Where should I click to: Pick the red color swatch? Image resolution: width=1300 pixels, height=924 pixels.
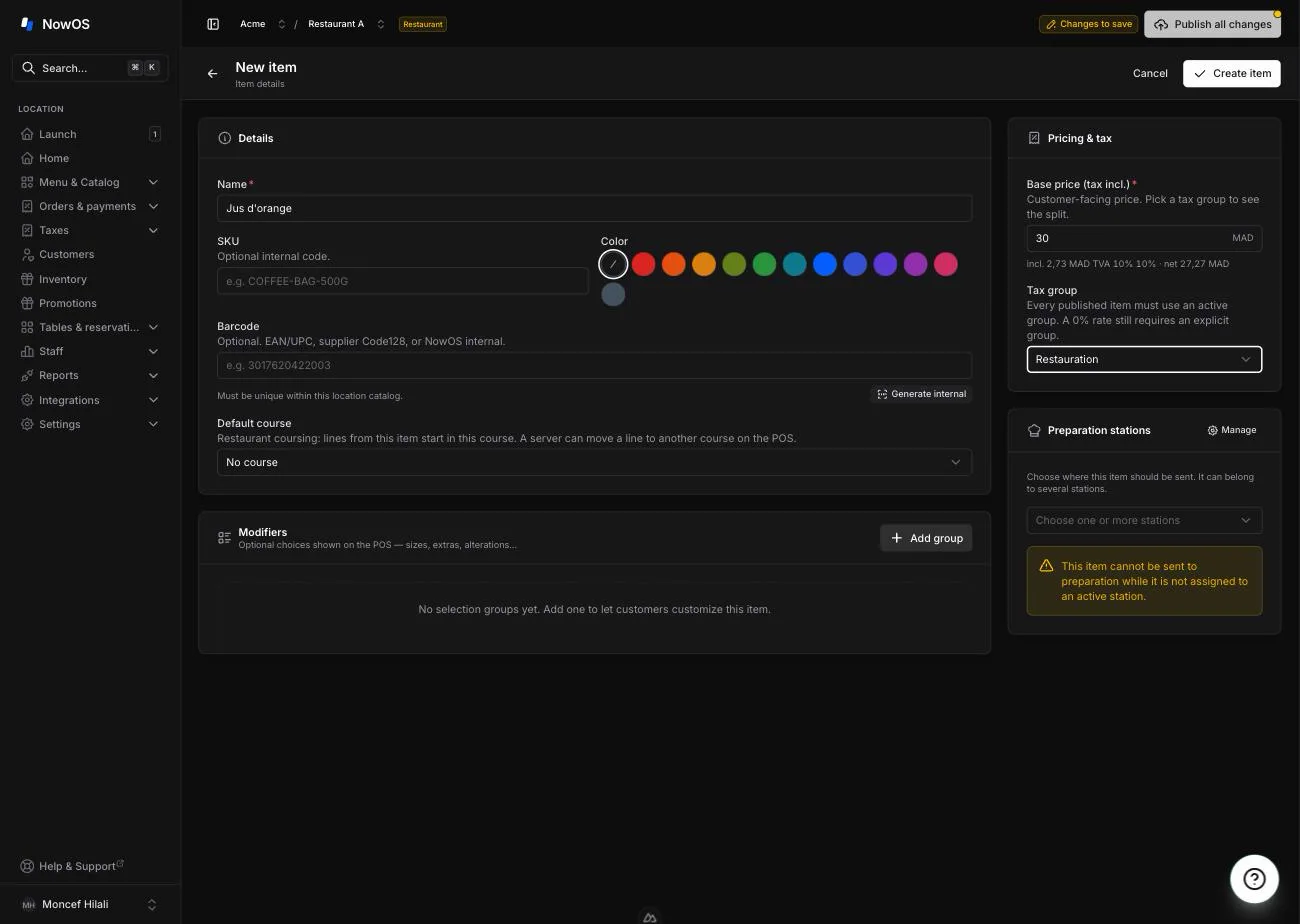coord(643,264)
